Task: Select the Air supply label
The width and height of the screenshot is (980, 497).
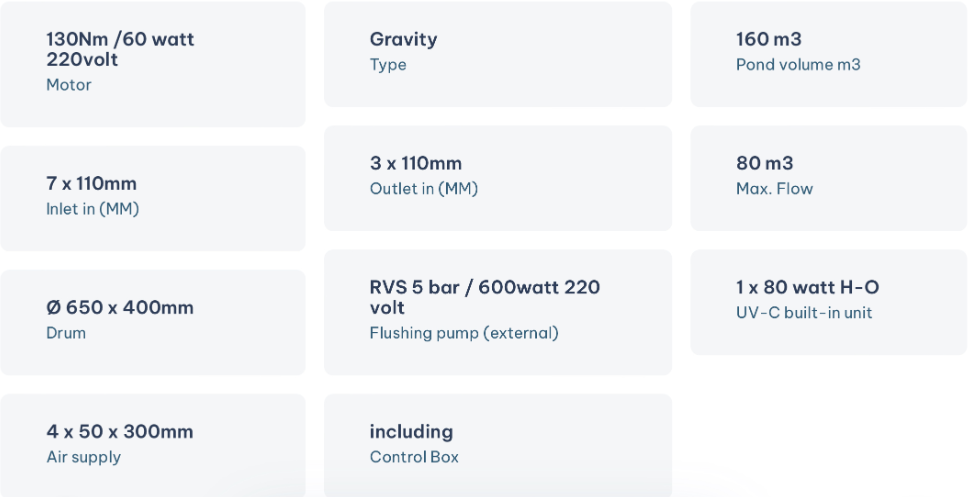Action: pos(84,457)
